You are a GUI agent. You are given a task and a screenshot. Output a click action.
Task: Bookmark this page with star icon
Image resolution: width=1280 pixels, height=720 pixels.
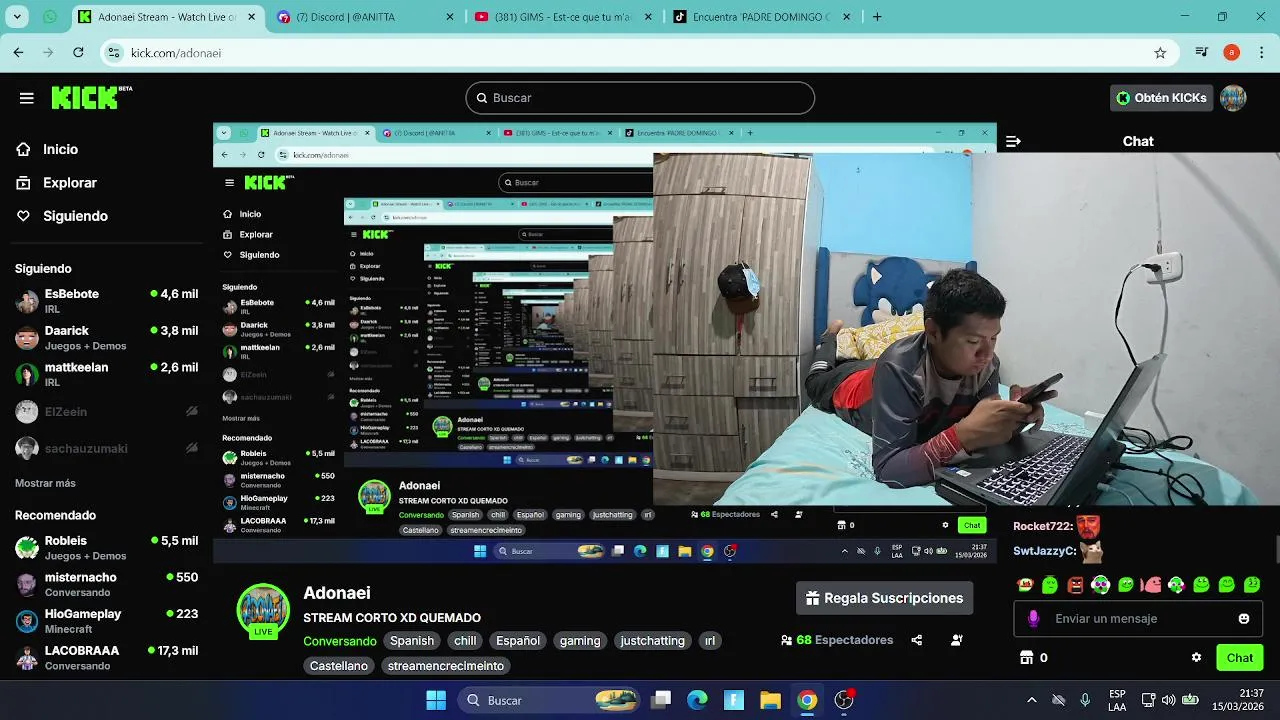(1160, 53)
